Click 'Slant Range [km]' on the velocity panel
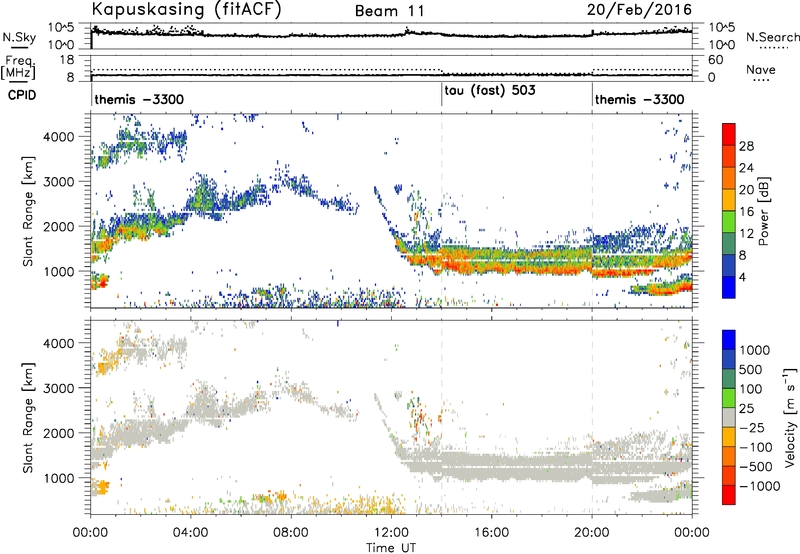Image resolution: width=800 pixels, height=554 pixels. [x=28, y=417]
